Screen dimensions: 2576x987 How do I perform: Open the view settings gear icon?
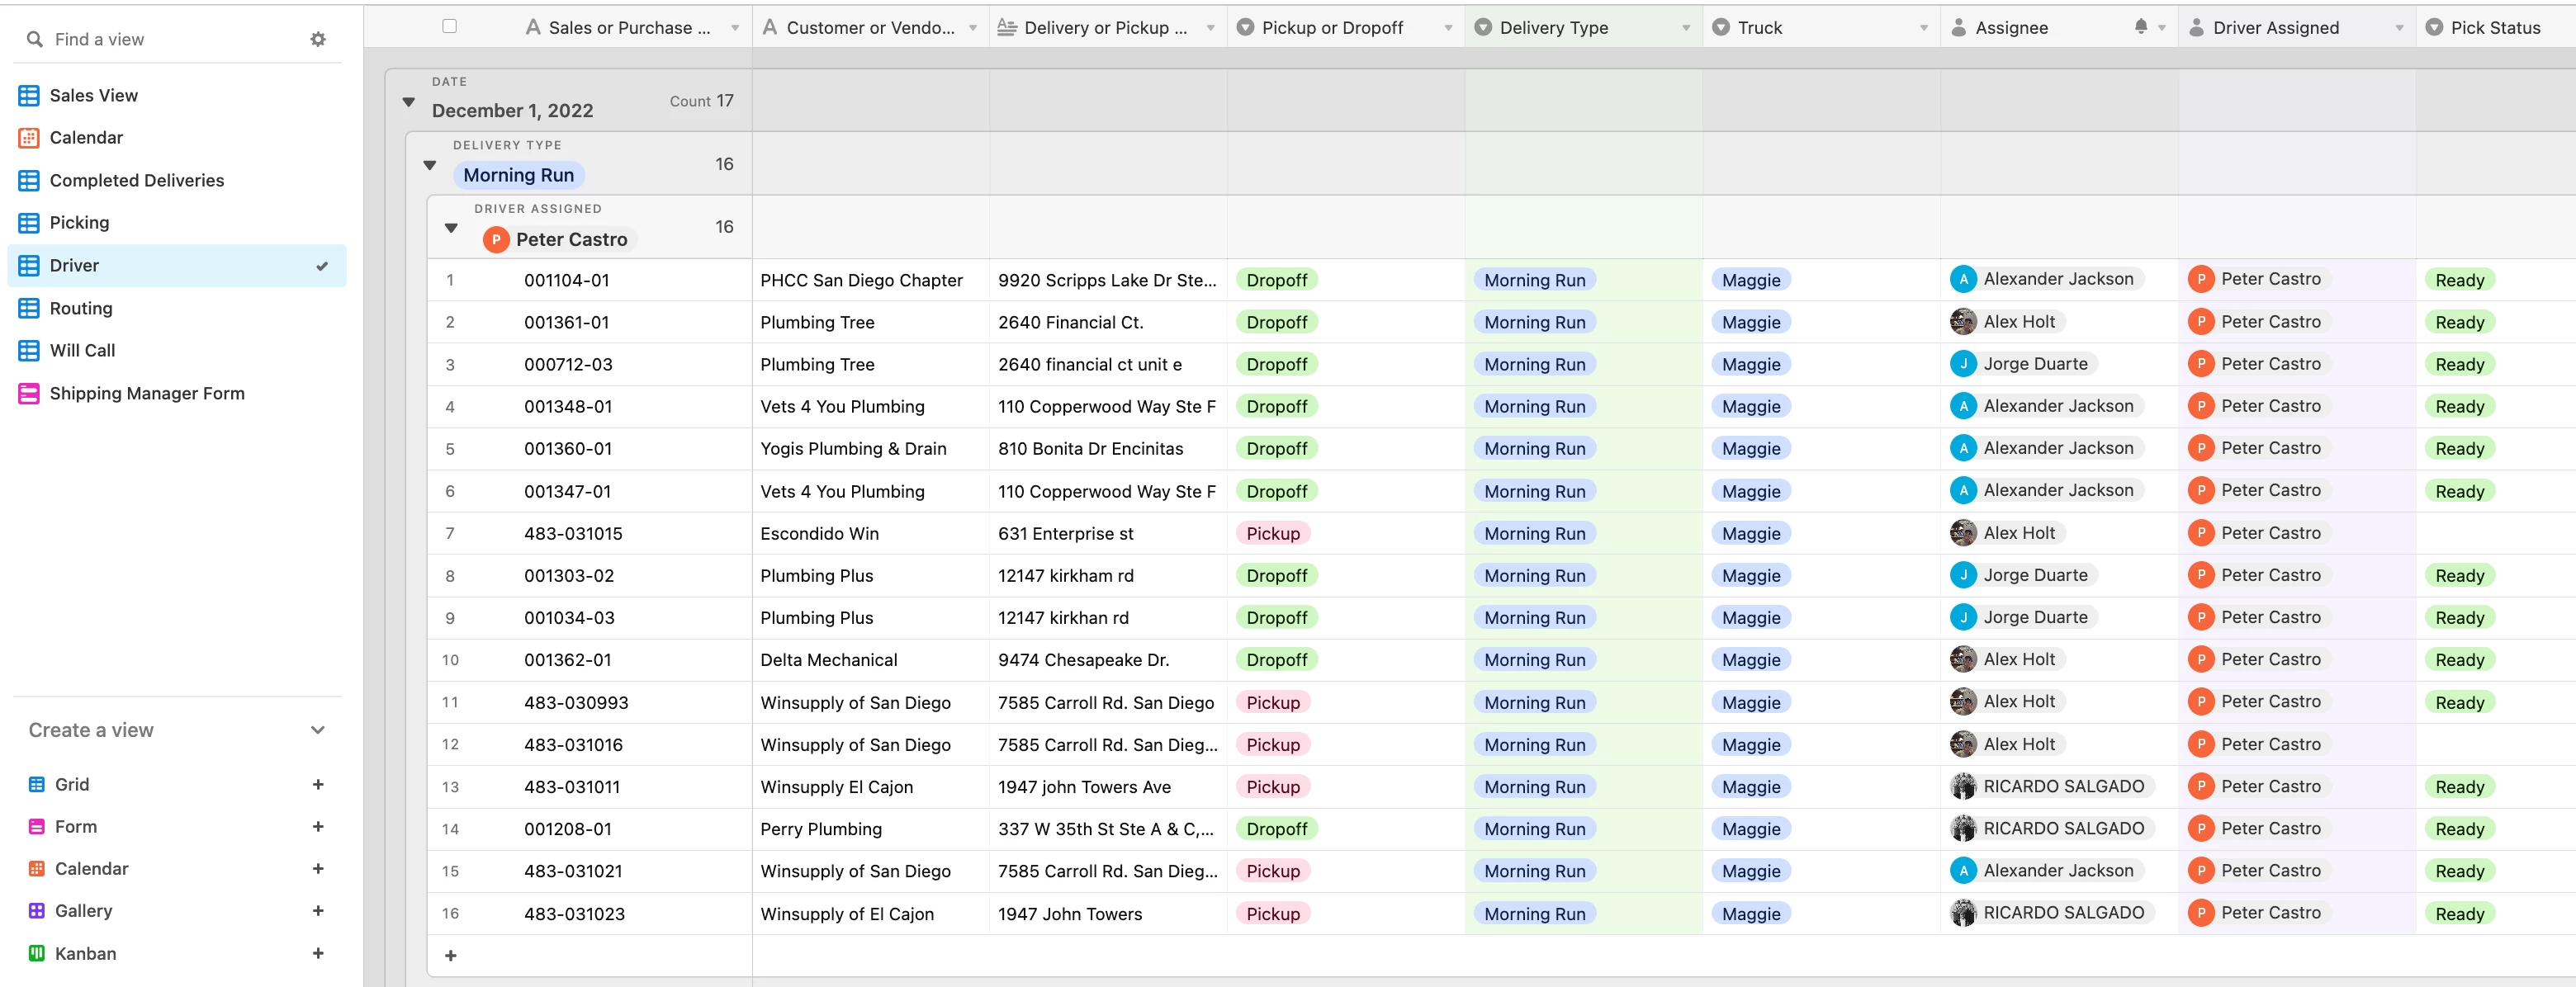click(x=318, y=39)
